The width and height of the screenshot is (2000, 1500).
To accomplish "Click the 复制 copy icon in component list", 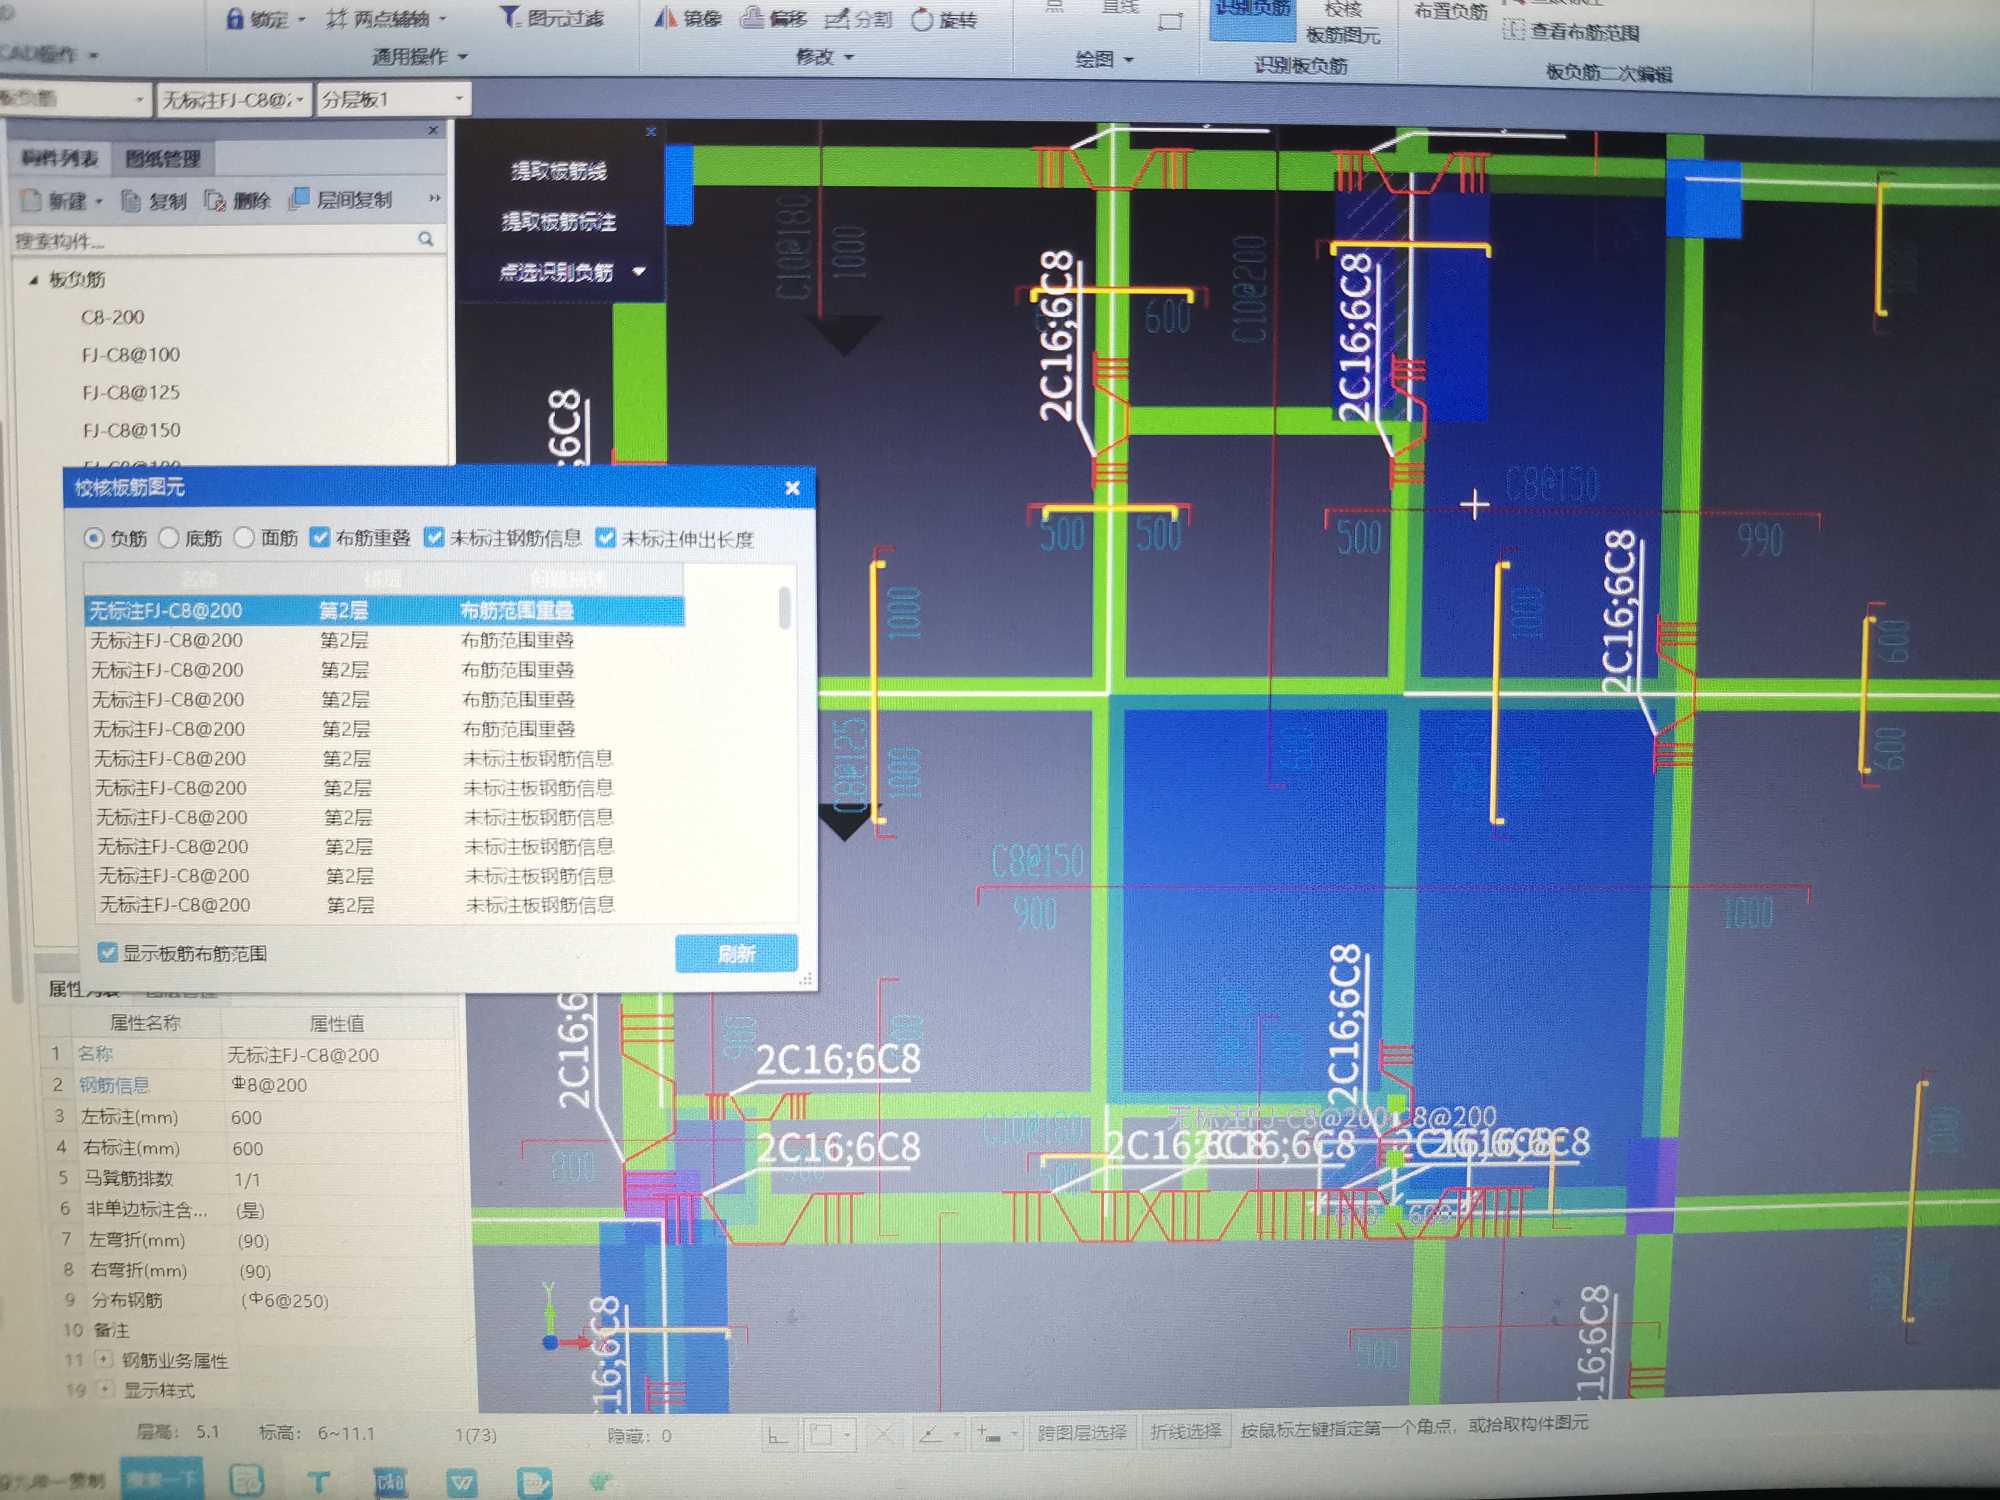I will coord(130,200).
